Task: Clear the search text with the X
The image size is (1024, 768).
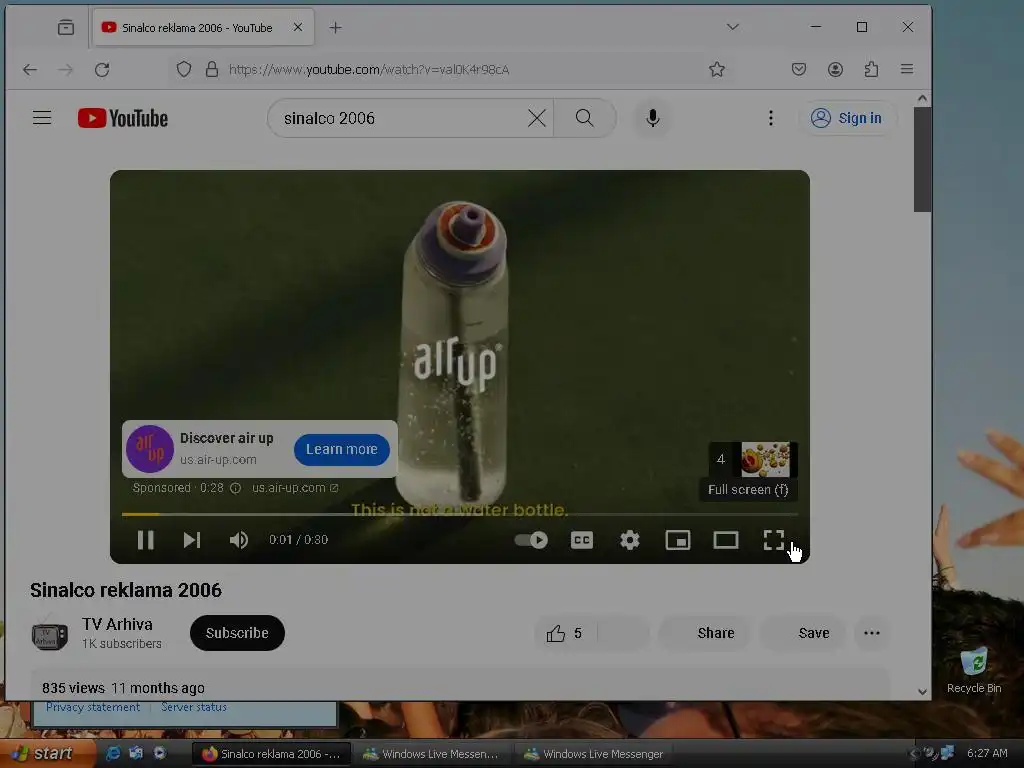Action: 537,118
